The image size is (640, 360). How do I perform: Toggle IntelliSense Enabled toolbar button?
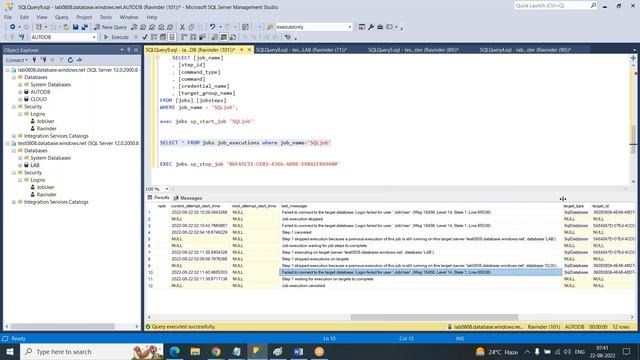tap(172, 37)
